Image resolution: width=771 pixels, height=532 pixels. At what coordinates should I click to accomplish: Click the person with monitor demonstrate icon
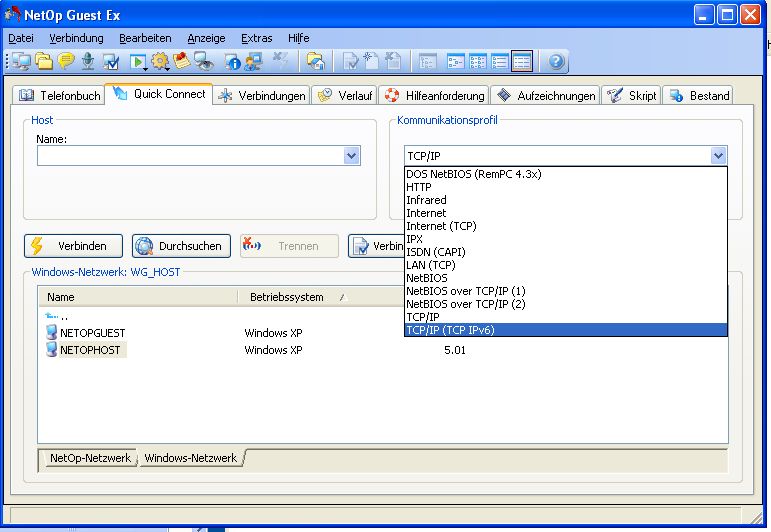[254, 61]
